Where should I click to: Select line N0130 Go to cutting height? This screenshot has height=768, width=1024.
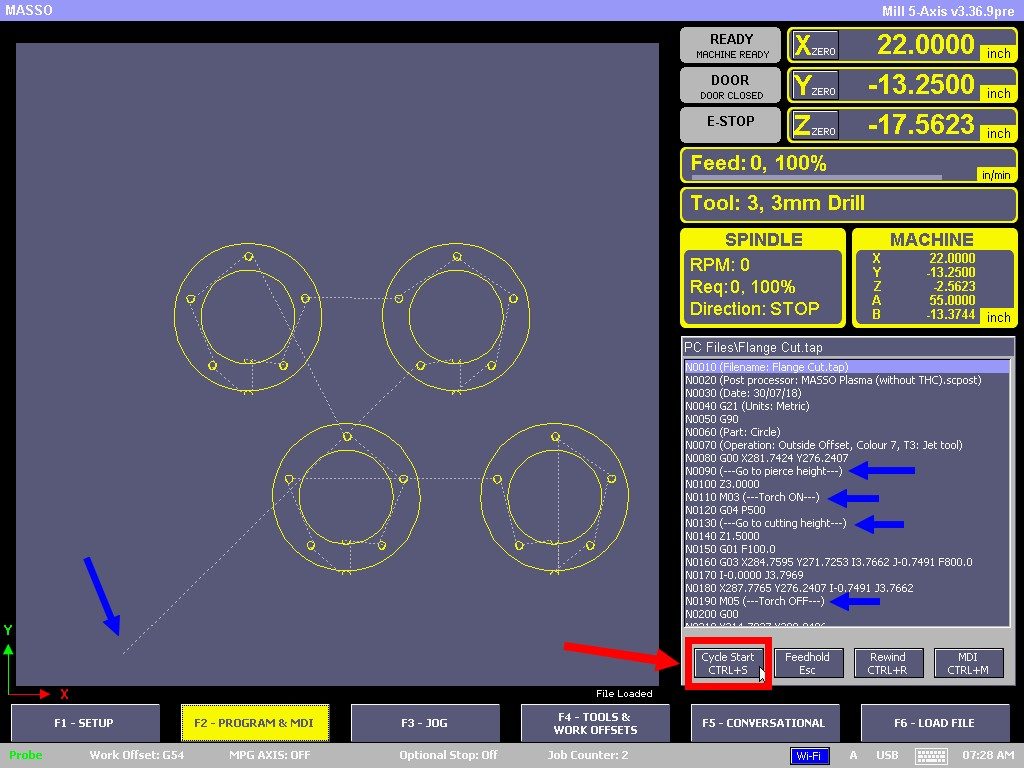pyautogui.click(x=847, y=523)
